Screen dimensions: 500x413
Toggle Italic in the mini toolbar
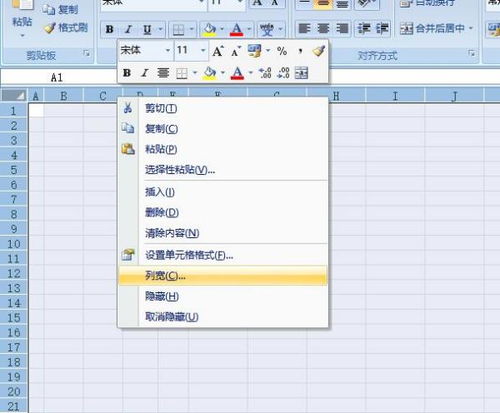tap(145, 73)
